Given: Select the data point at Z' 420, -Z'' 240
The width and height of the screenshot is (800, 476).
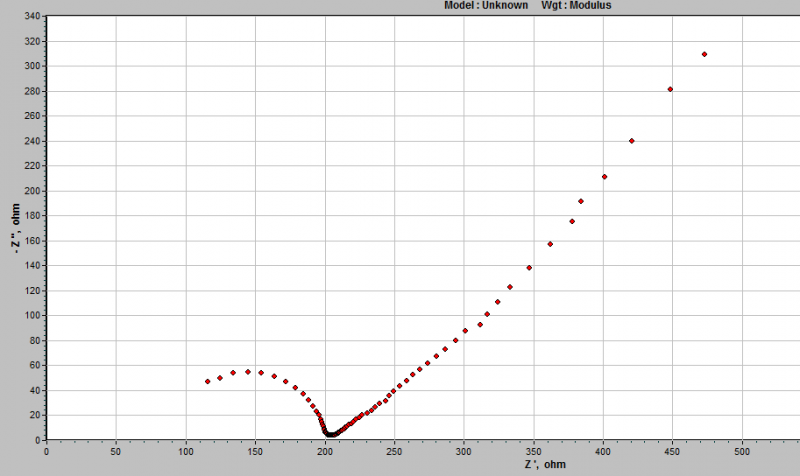Looking at the screenshot, I should [632, 141].
